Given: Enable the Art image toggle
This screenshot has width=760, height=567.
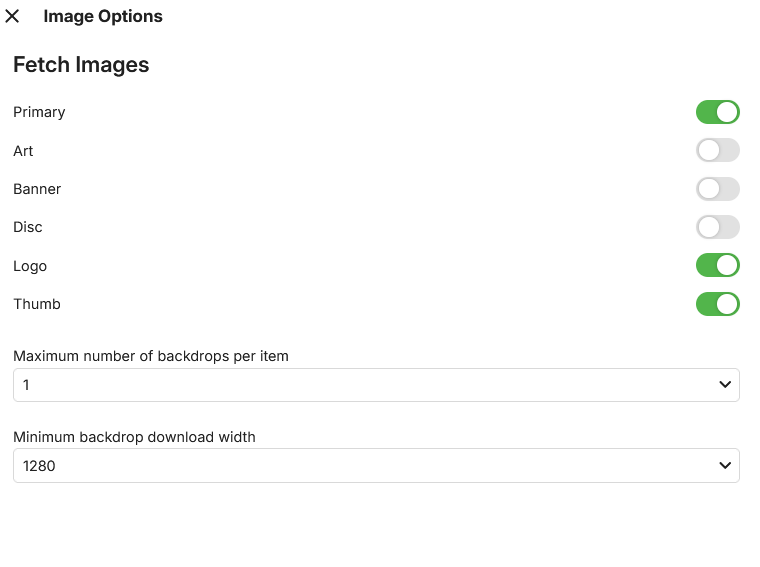Looking at the screenshot, I should [x=717, y=151].
